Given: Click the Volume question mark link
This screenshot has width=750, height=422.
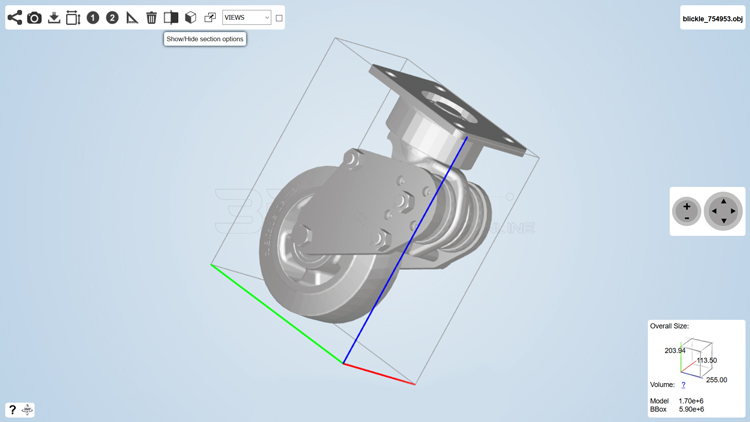Looking at the screenshot, I should click(x=683, y=385).
